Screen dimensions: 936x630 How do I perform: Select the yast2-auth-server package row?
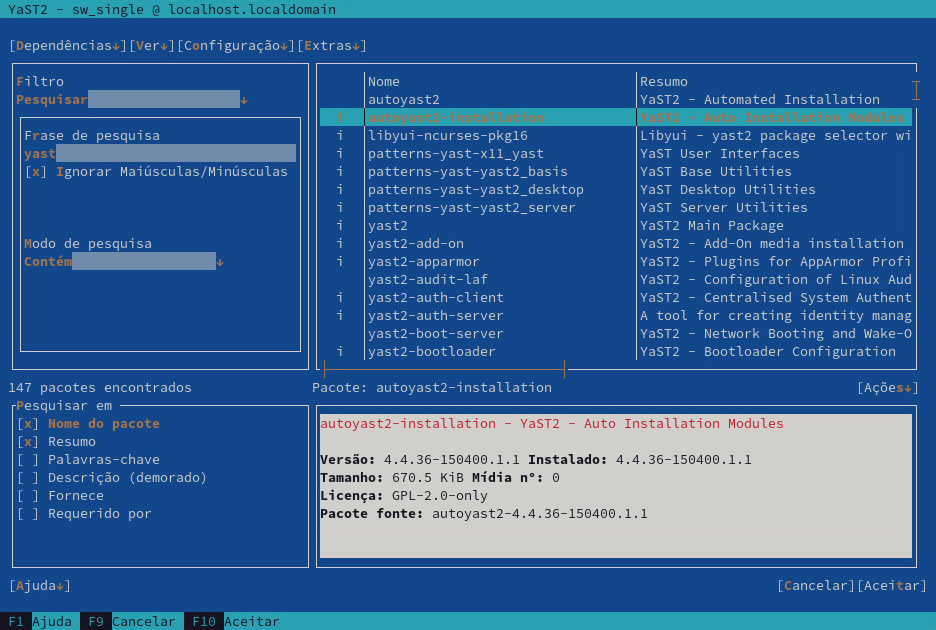pyautogui.click(x=615, y=315)
